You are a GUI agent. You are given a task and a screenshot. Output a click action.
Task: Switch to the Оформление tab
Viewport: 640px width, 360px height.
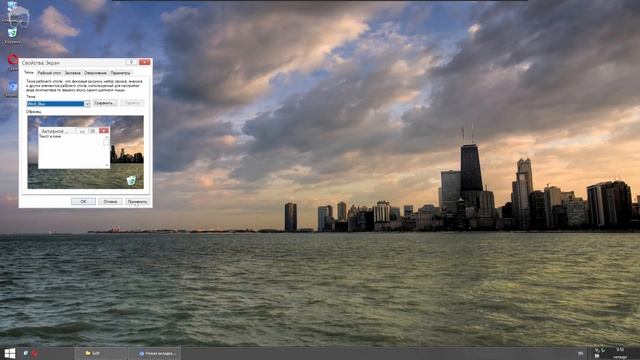pyautogui.click(x=96, y=73)
